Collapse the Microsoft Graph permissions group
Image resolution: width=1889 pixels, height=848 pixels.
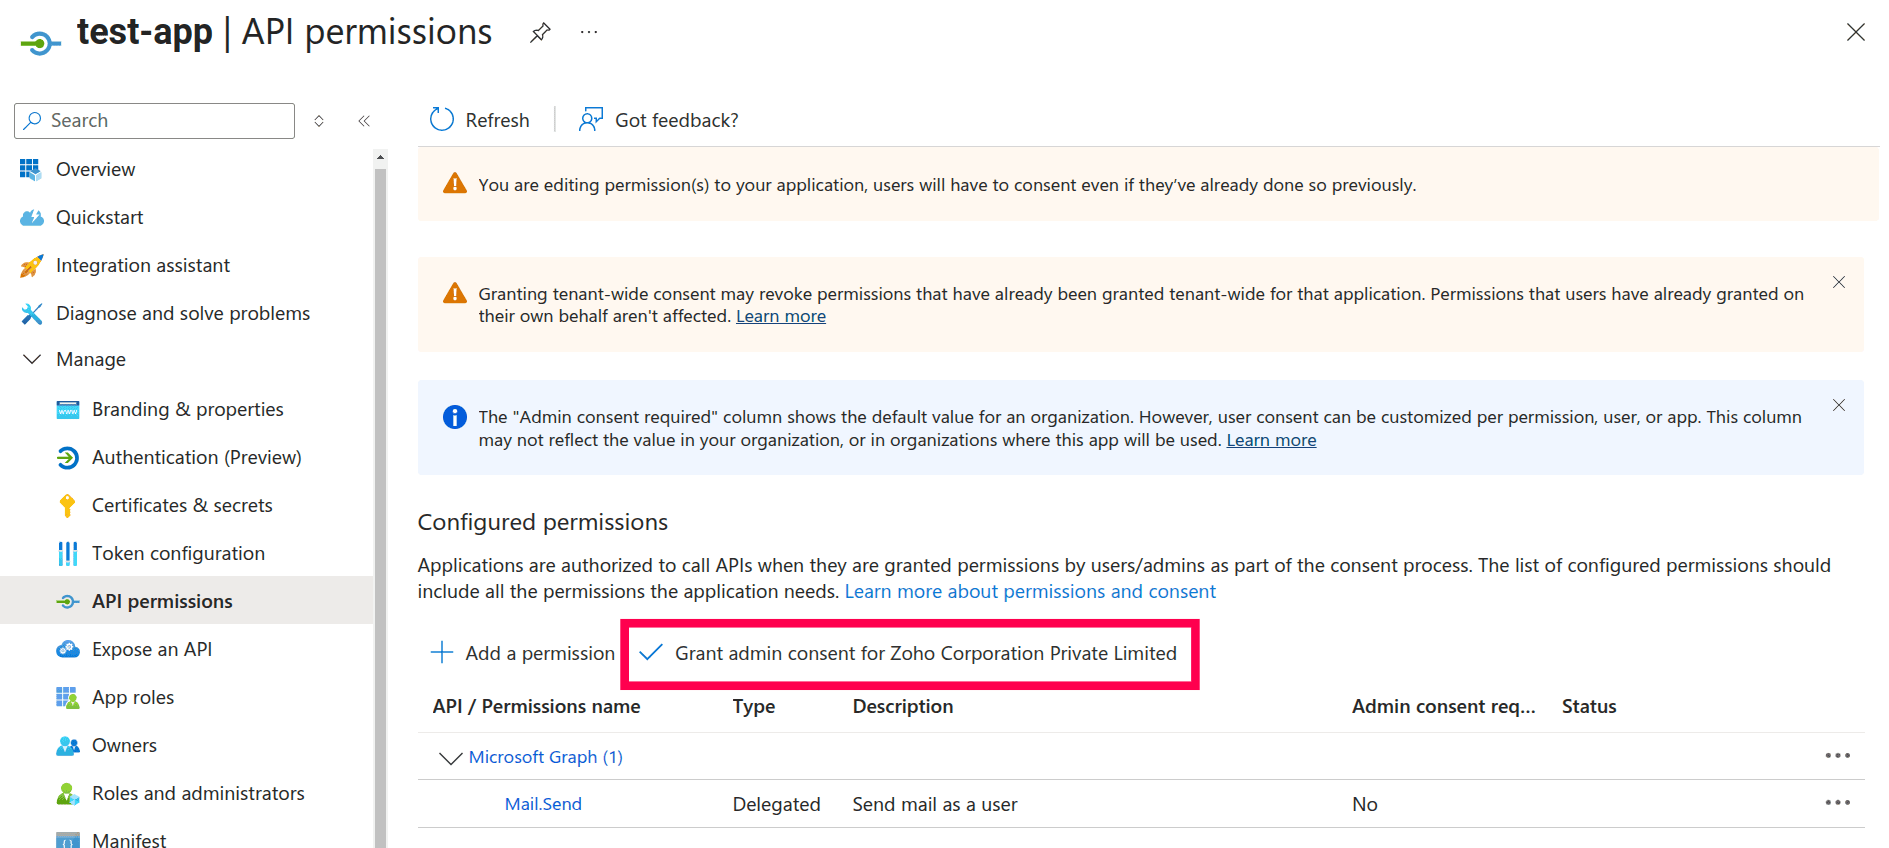(450, 758)
